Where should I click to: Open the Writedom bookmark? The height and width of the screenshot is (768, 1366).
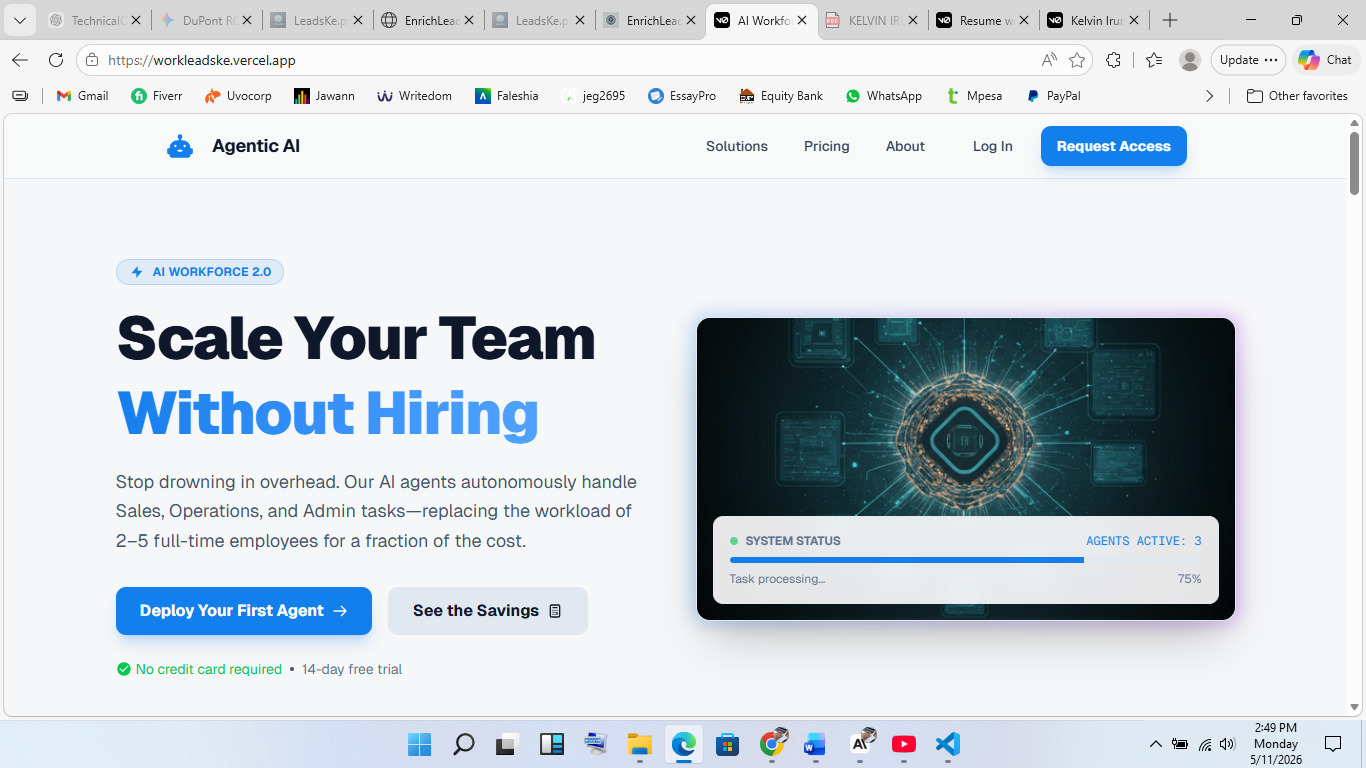pyautogui.click(x=414, y=96)
